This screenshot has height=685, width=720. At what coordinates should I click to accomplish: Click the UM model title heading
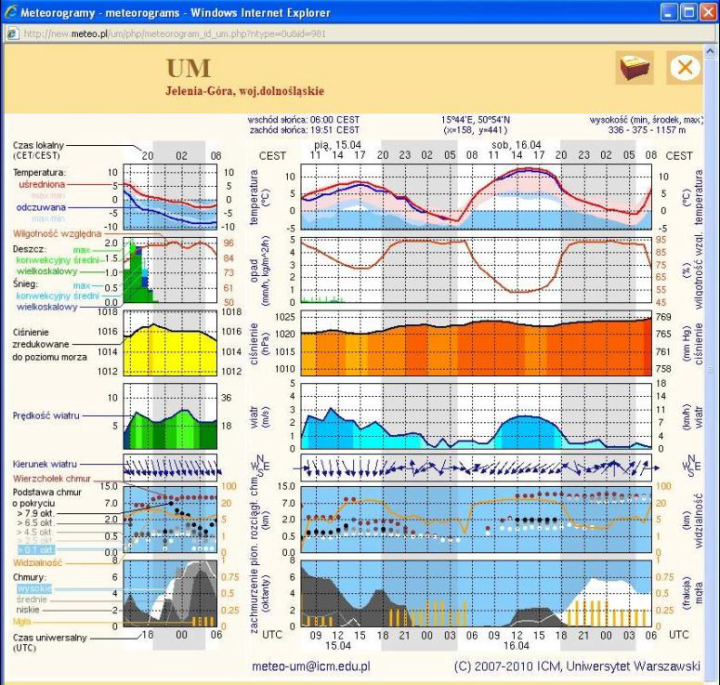(x=188, y=68)
